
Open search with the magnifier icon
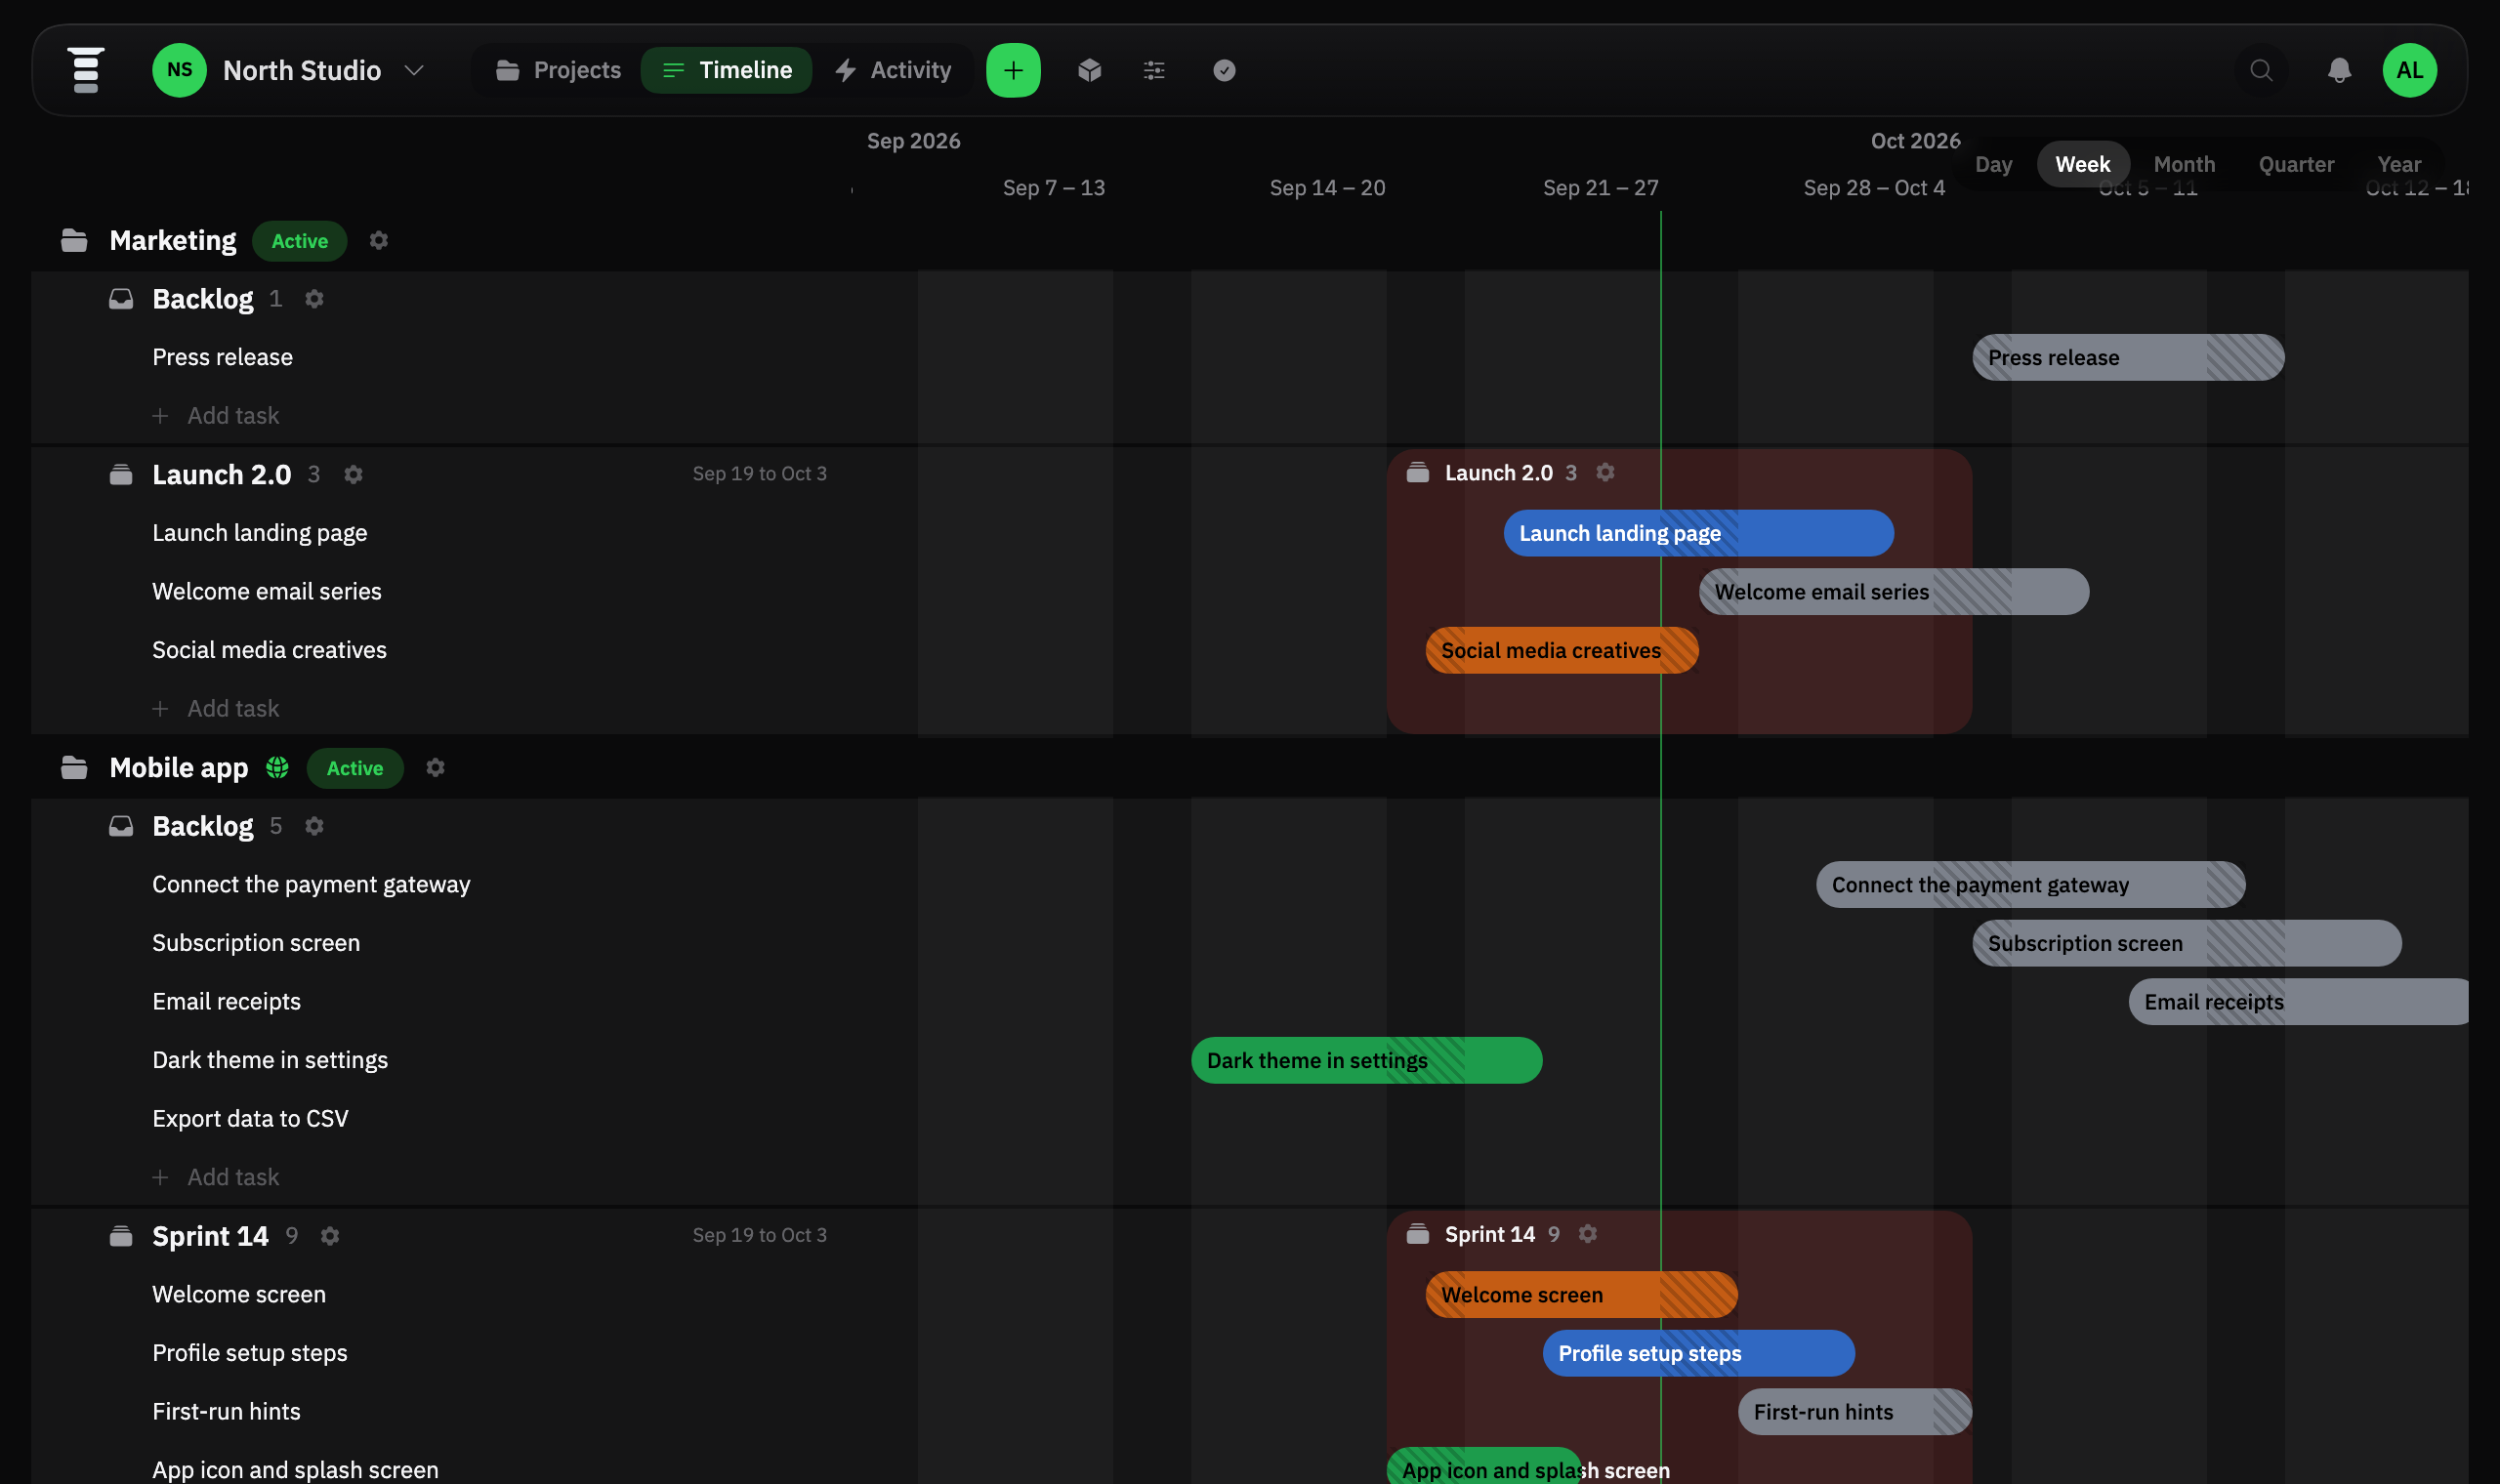(2261, 70)
